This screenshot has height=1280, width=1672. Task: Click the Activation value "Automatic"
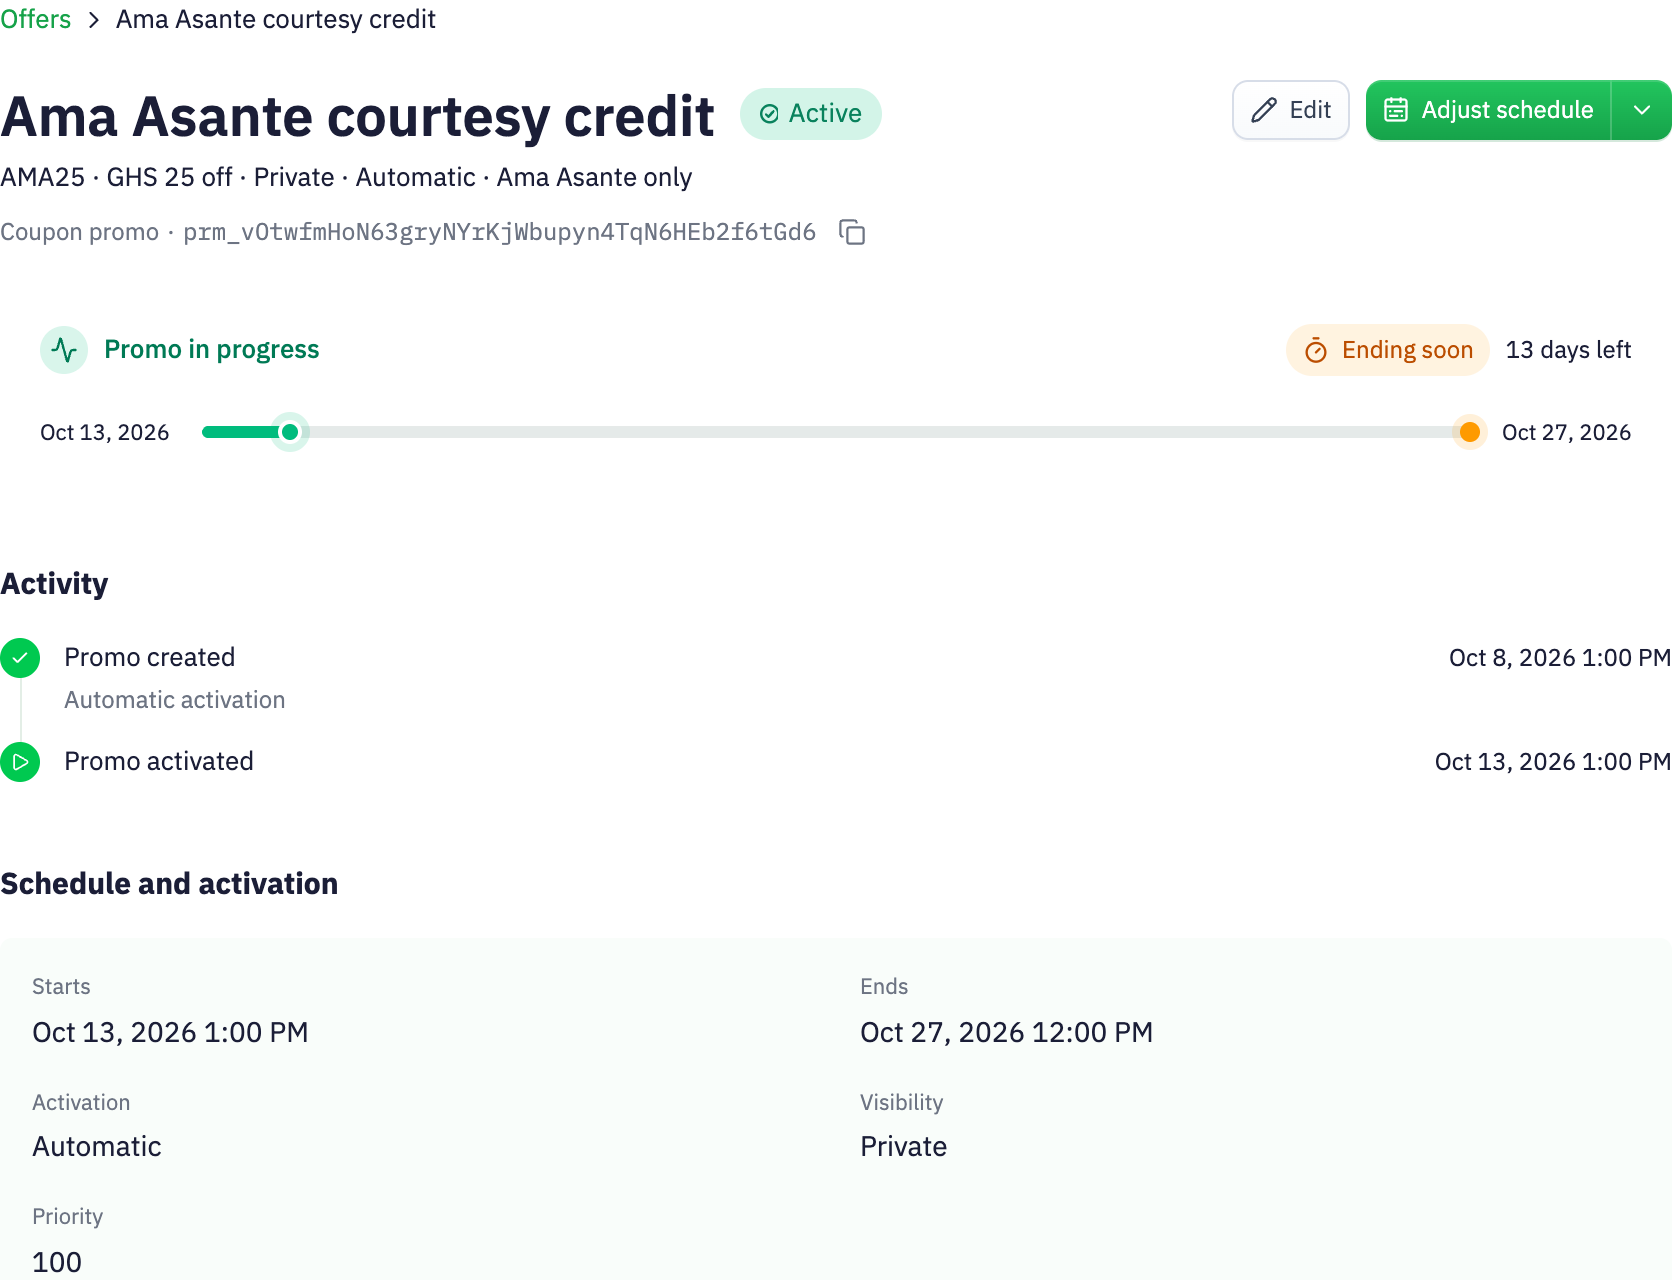pyautogui.click(x=97, y=1146)
